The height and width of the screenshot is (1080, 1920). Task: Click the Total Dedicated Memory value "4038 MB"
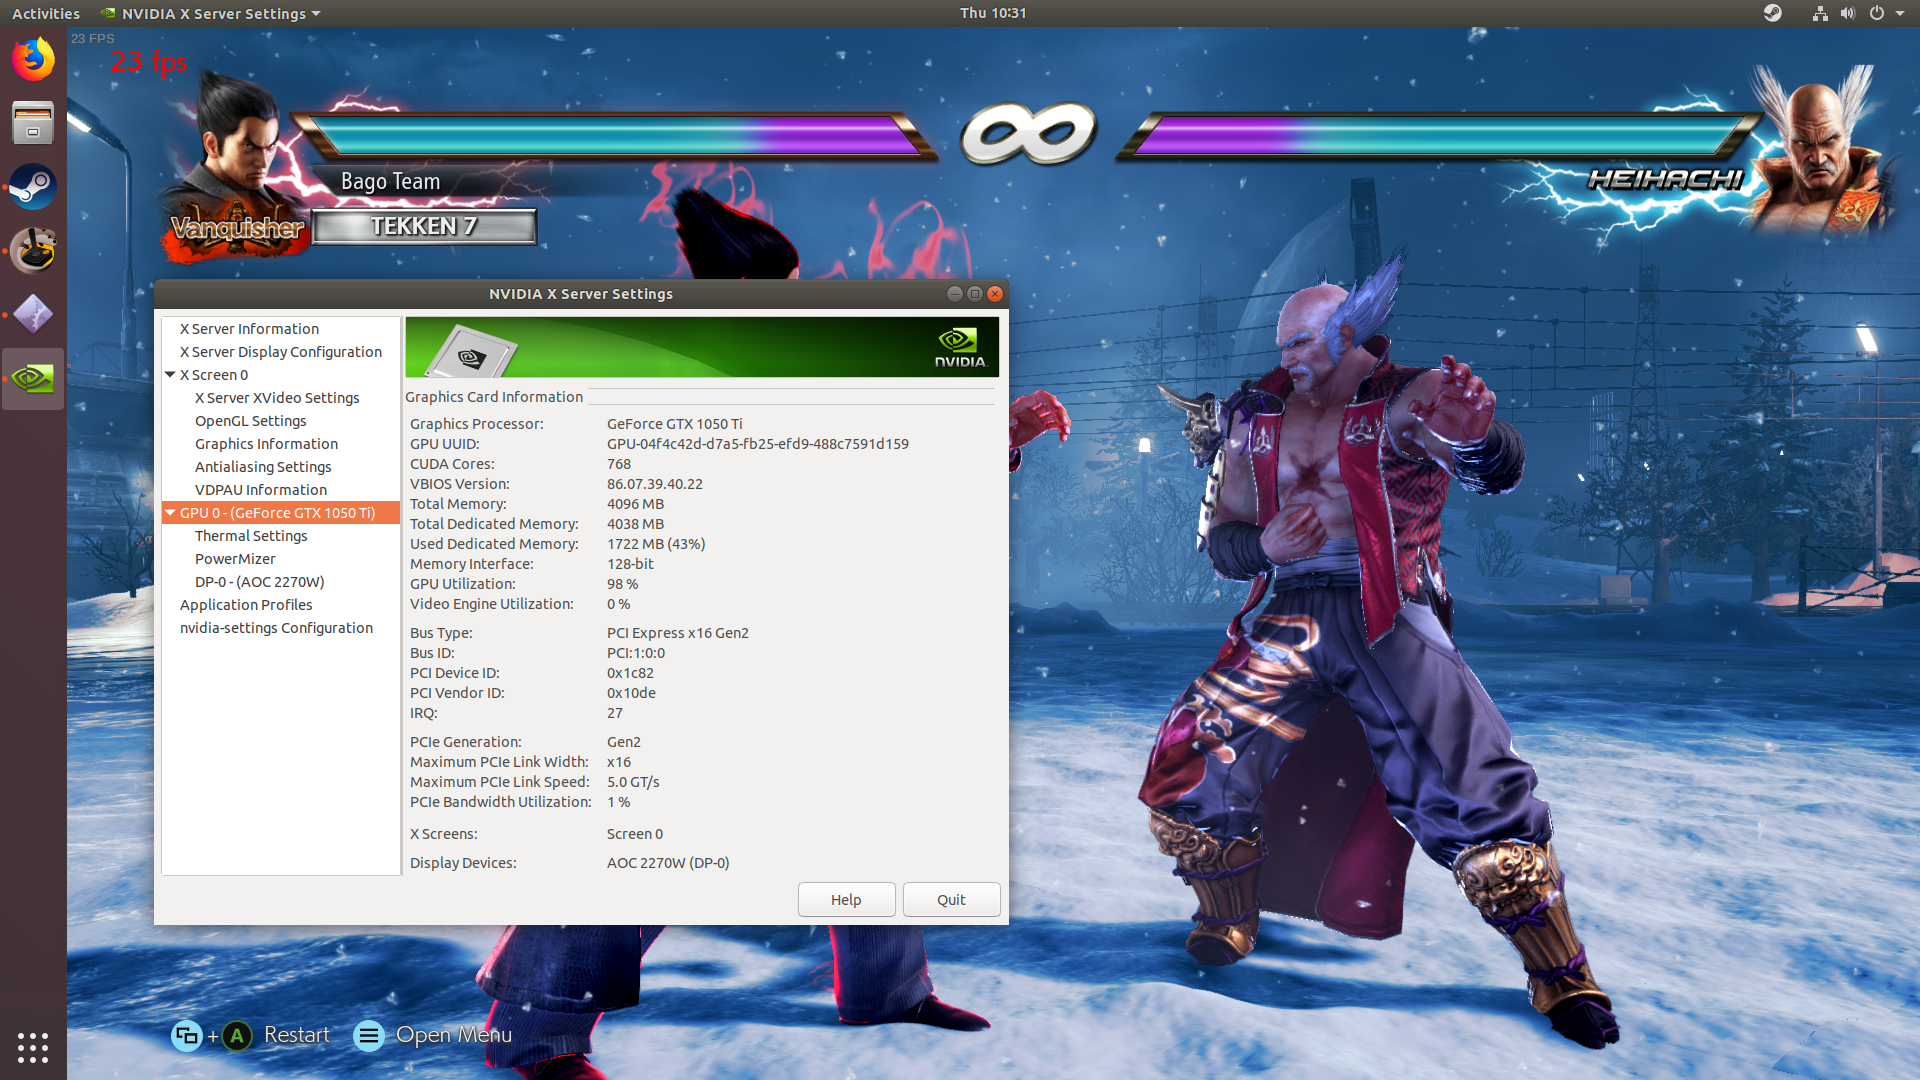[x=635, y=524]
